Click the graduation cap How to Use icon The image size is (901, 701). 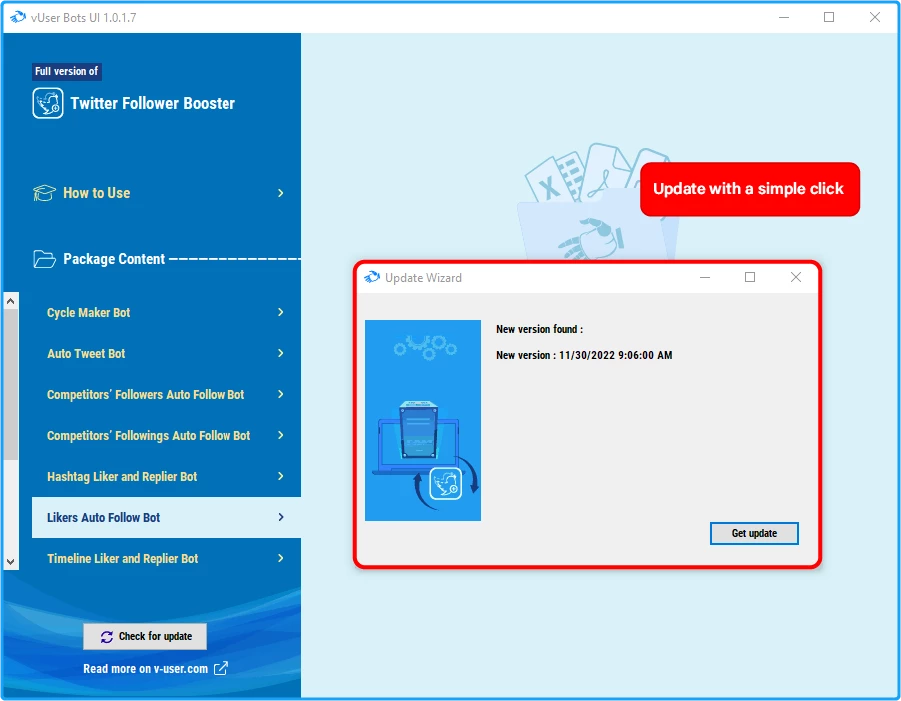tap(44, 193)
